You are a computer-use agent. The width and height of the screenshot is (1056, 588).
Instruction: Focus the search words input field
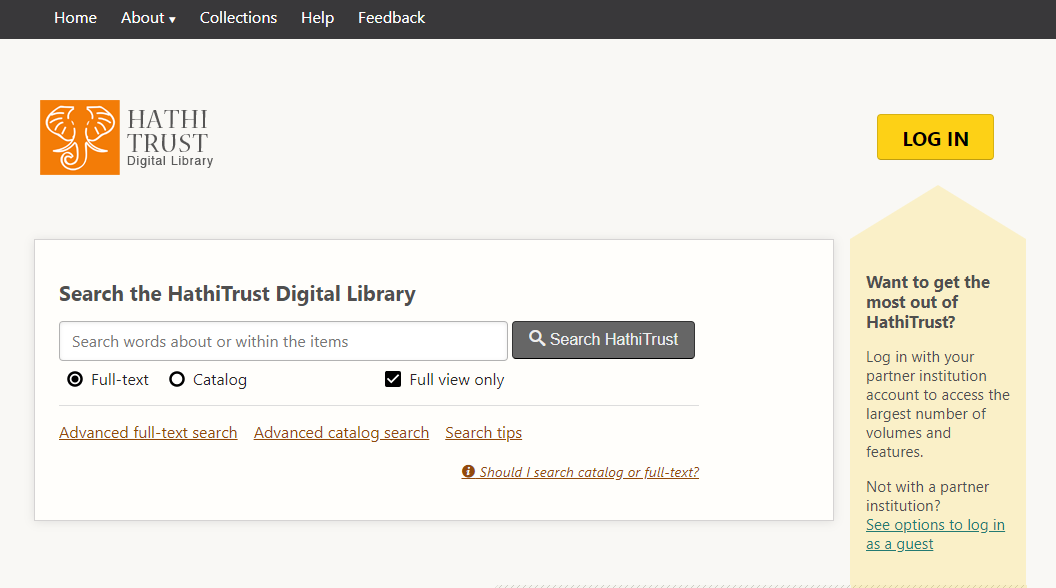(284, 341)
